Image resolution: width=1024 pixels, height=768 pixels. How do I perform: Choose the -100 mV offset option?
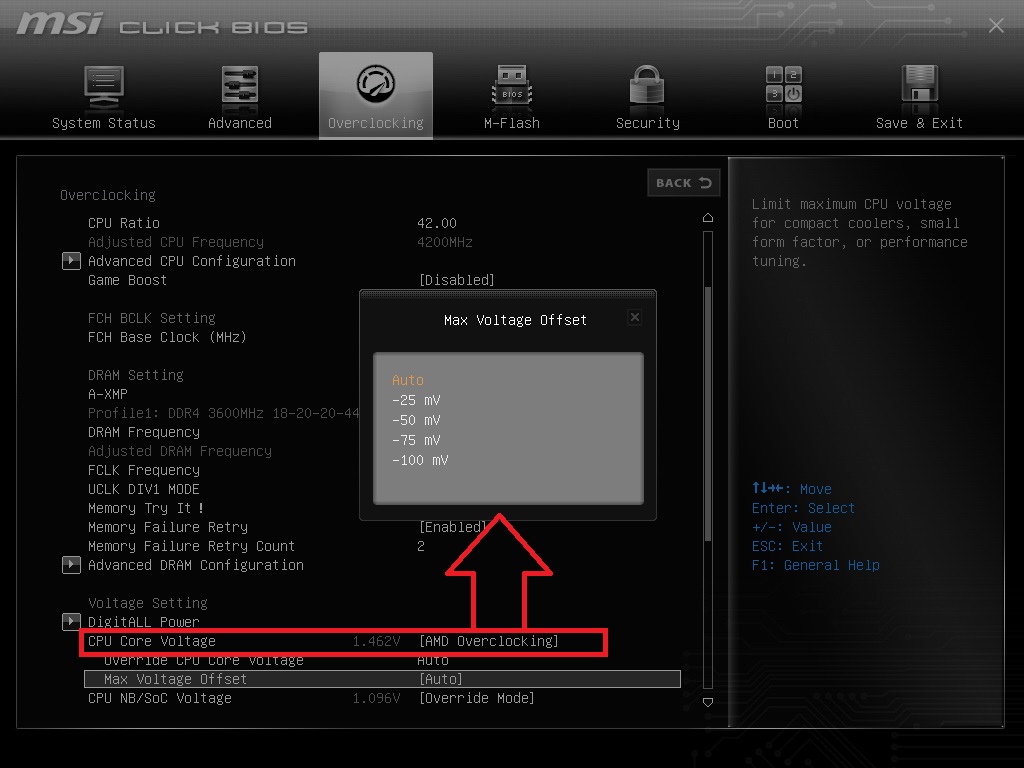tap(420, 460)
